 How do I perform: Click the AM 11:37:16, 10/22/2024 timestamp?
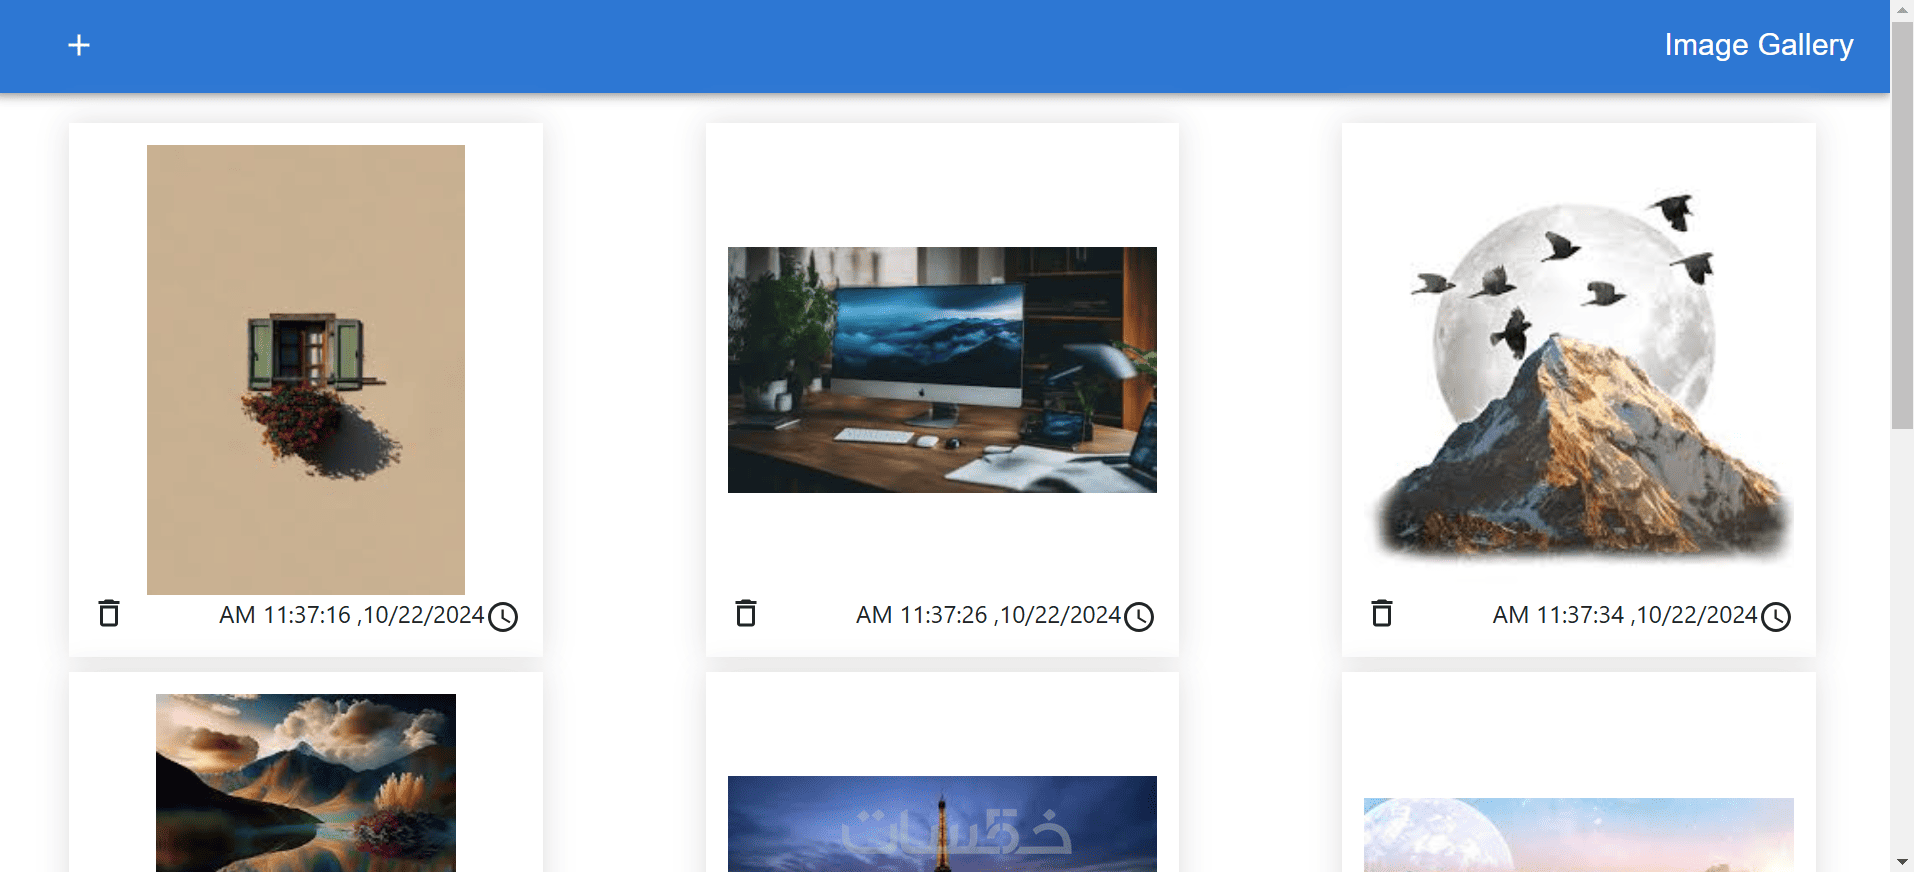pos(352,615)
